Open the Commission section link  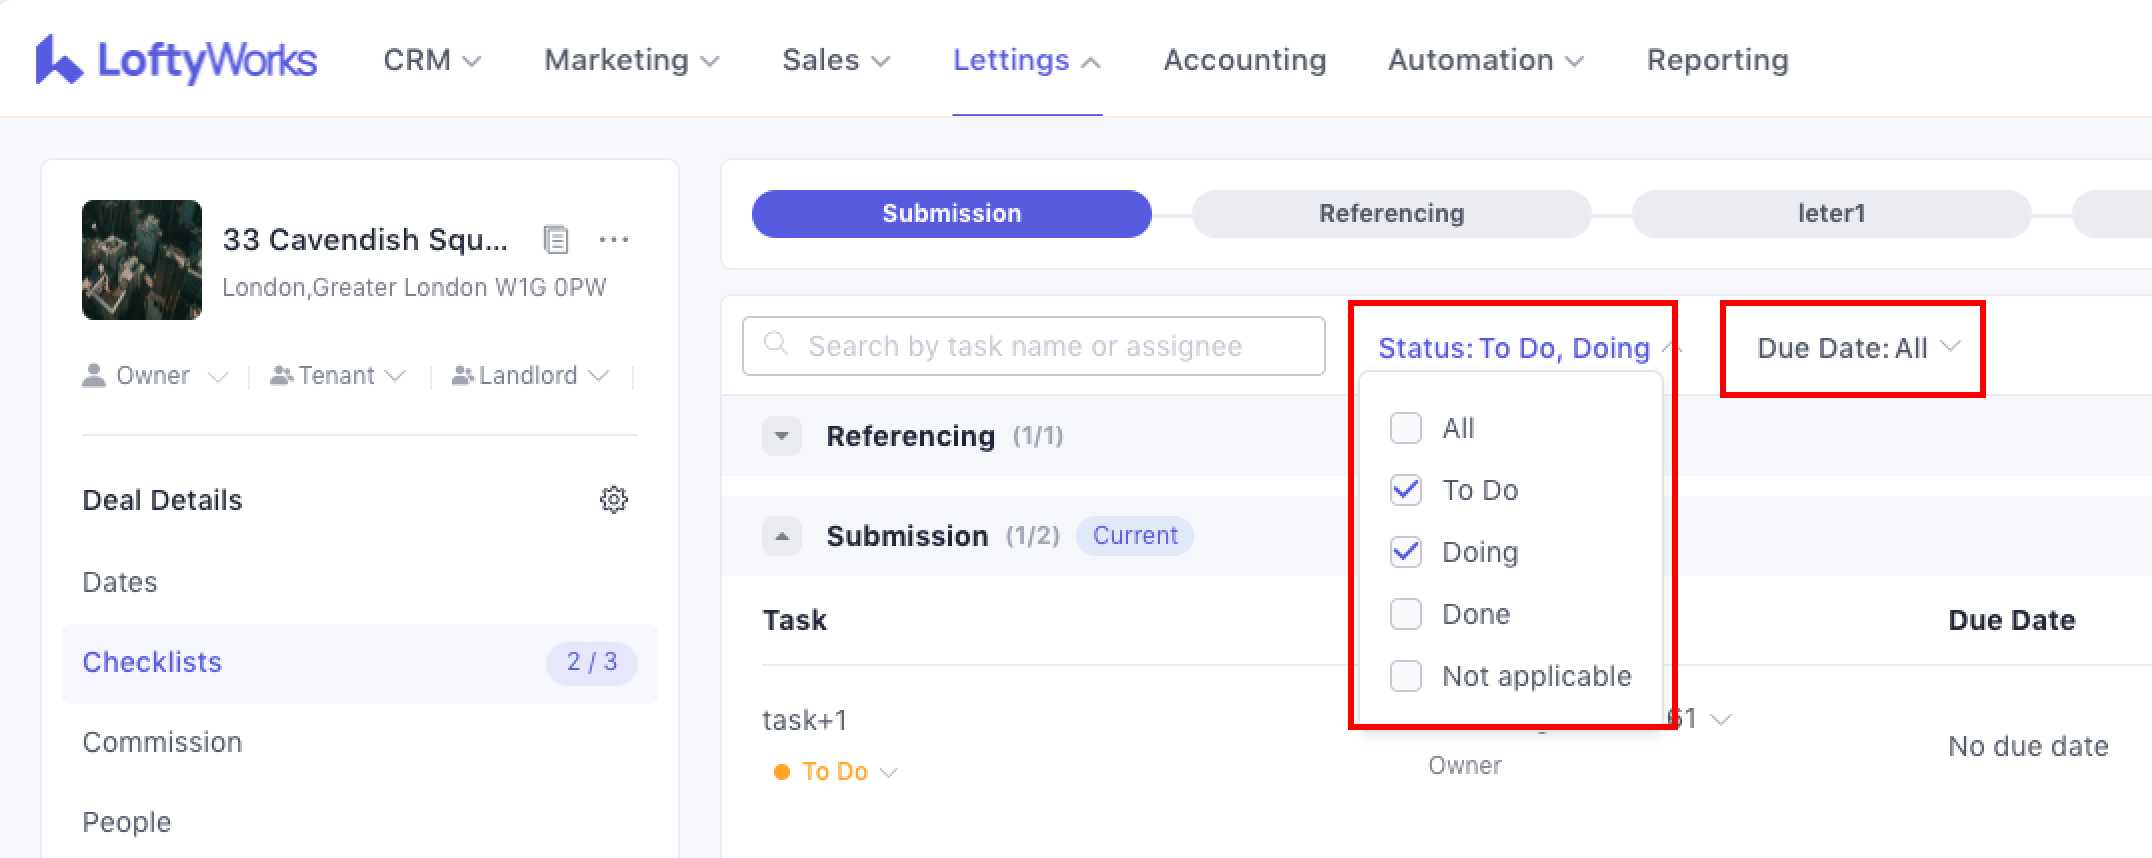click(162, 742)
